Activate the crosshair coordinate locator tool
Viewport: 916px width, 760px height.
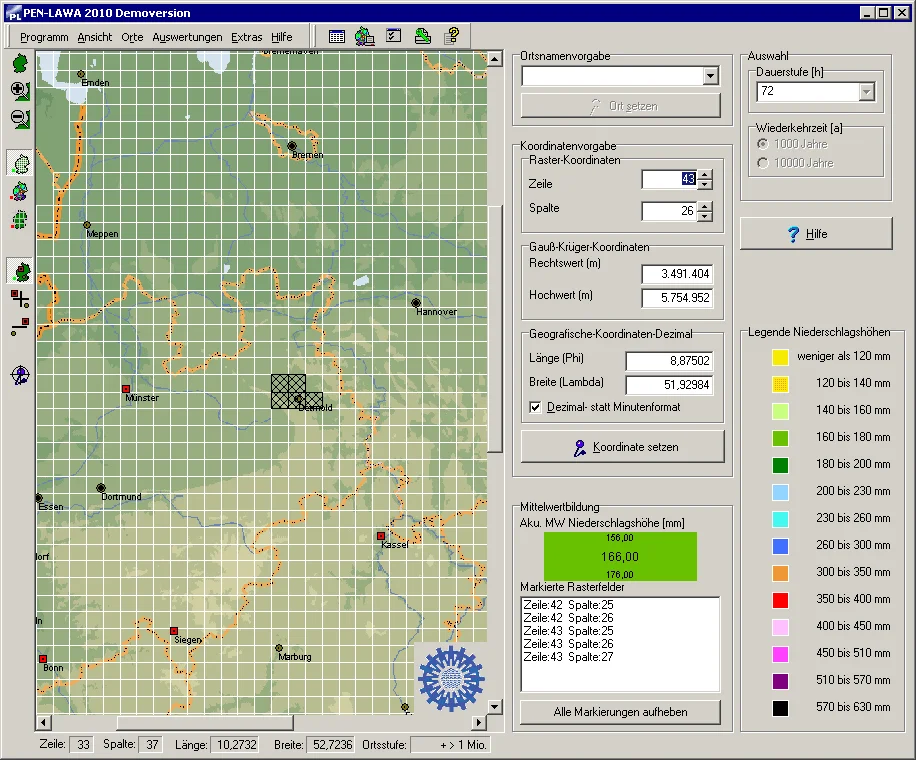tap(20, 375)
